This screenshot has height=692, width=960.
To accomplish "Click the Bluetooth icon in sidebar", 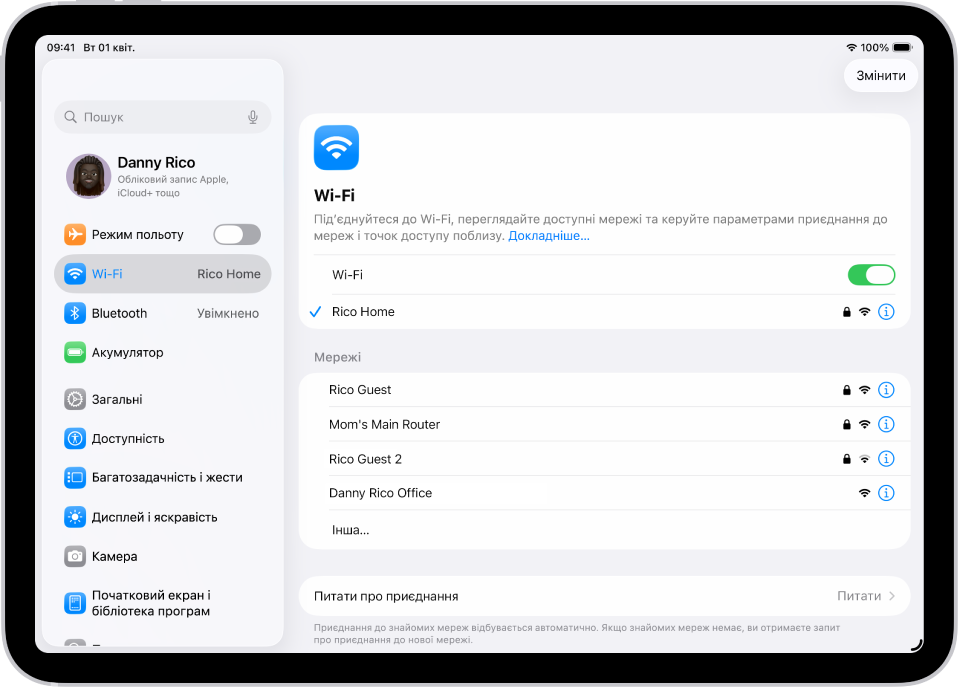I will click(x=75, y=313).
